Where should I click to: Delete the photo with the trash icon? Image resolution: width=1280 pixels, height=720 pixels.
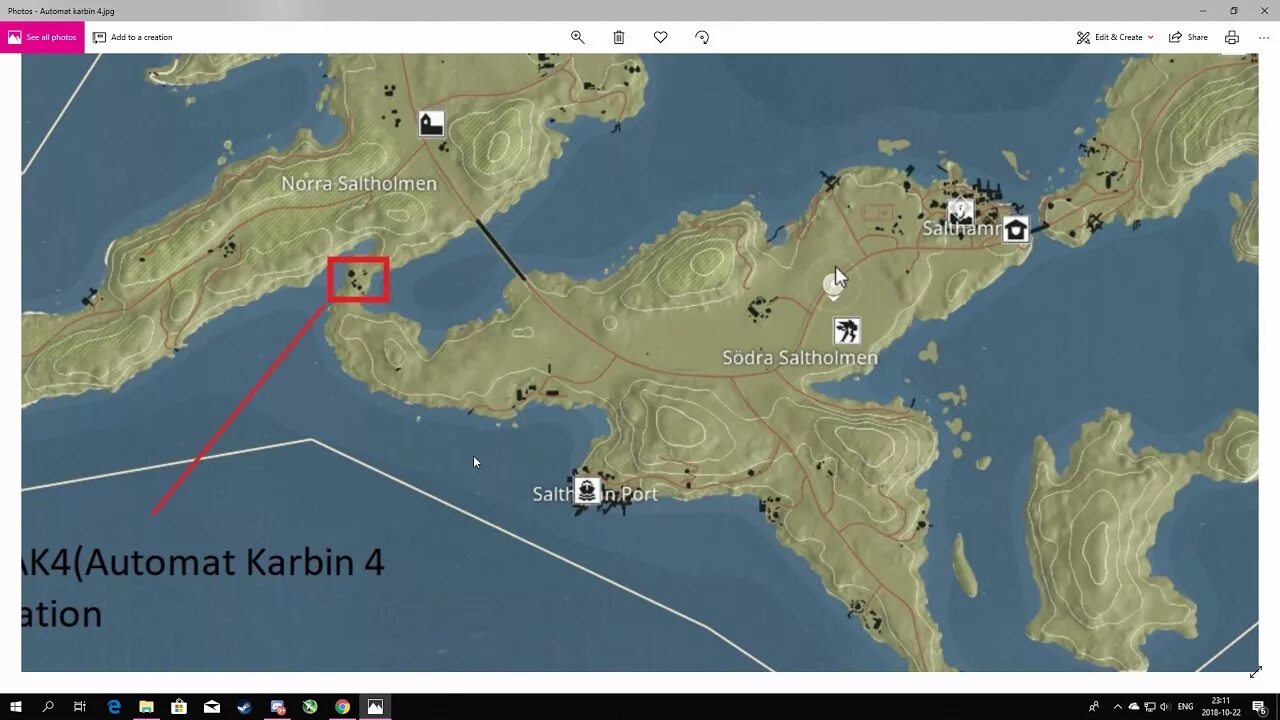point(619,37)
